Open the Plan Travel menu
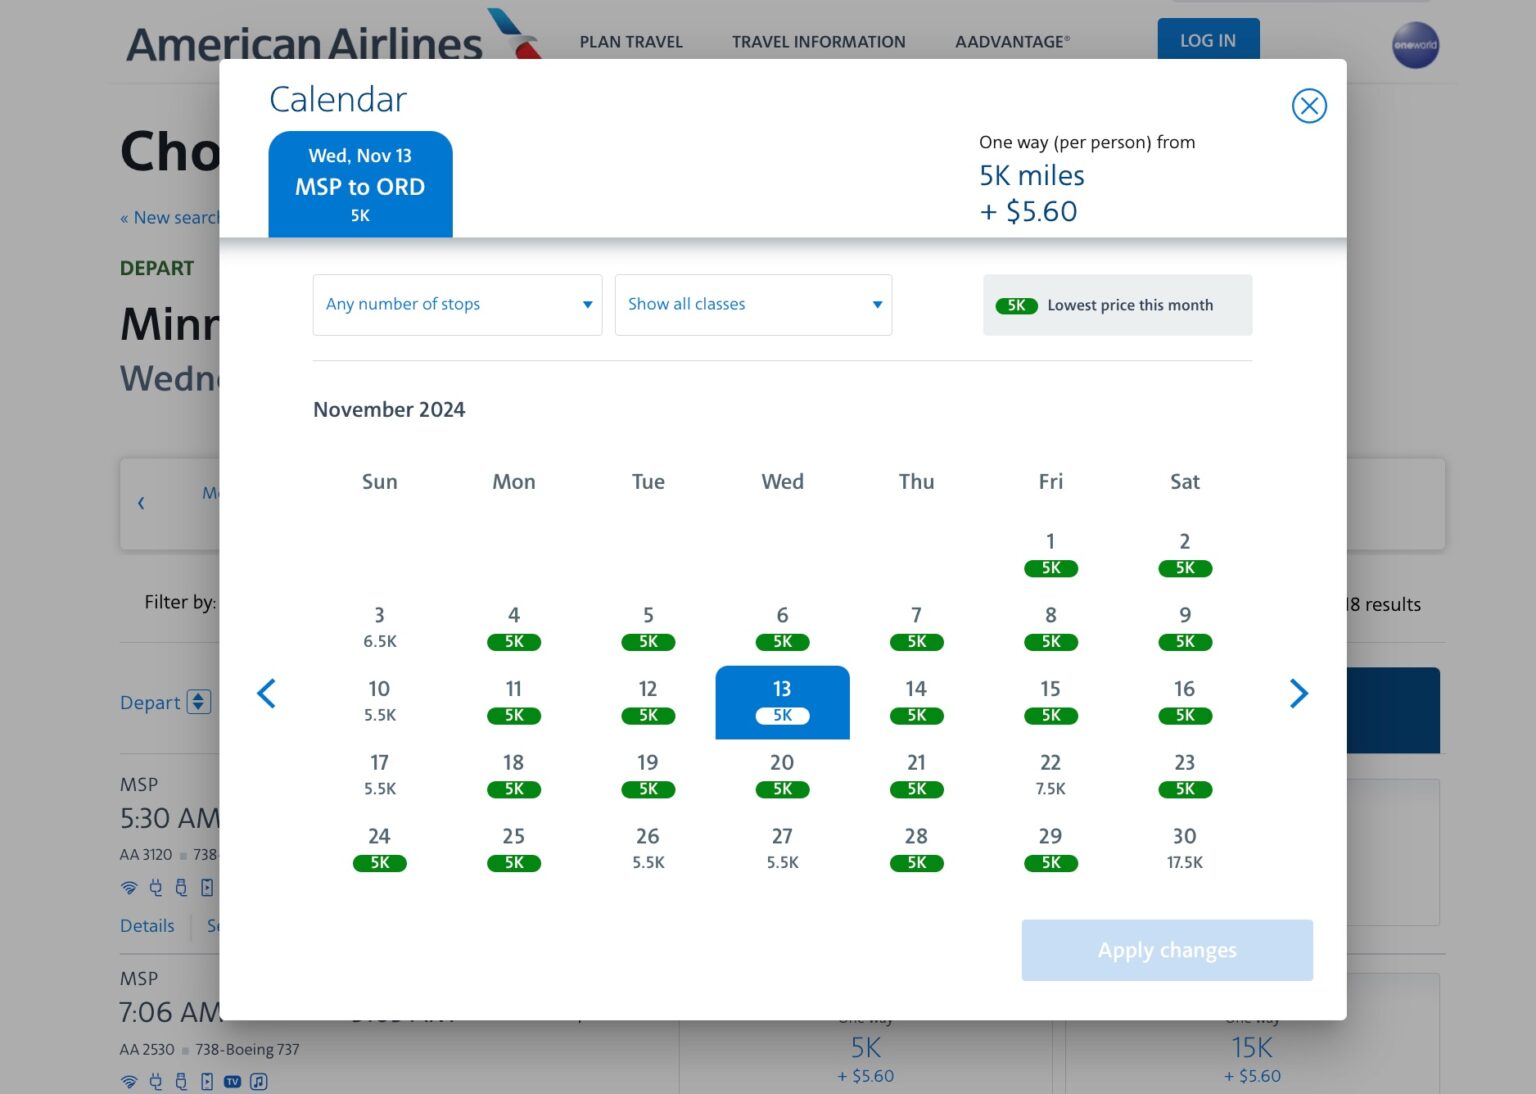This screenshot has height=1094, width=1536. pos(630,42)
